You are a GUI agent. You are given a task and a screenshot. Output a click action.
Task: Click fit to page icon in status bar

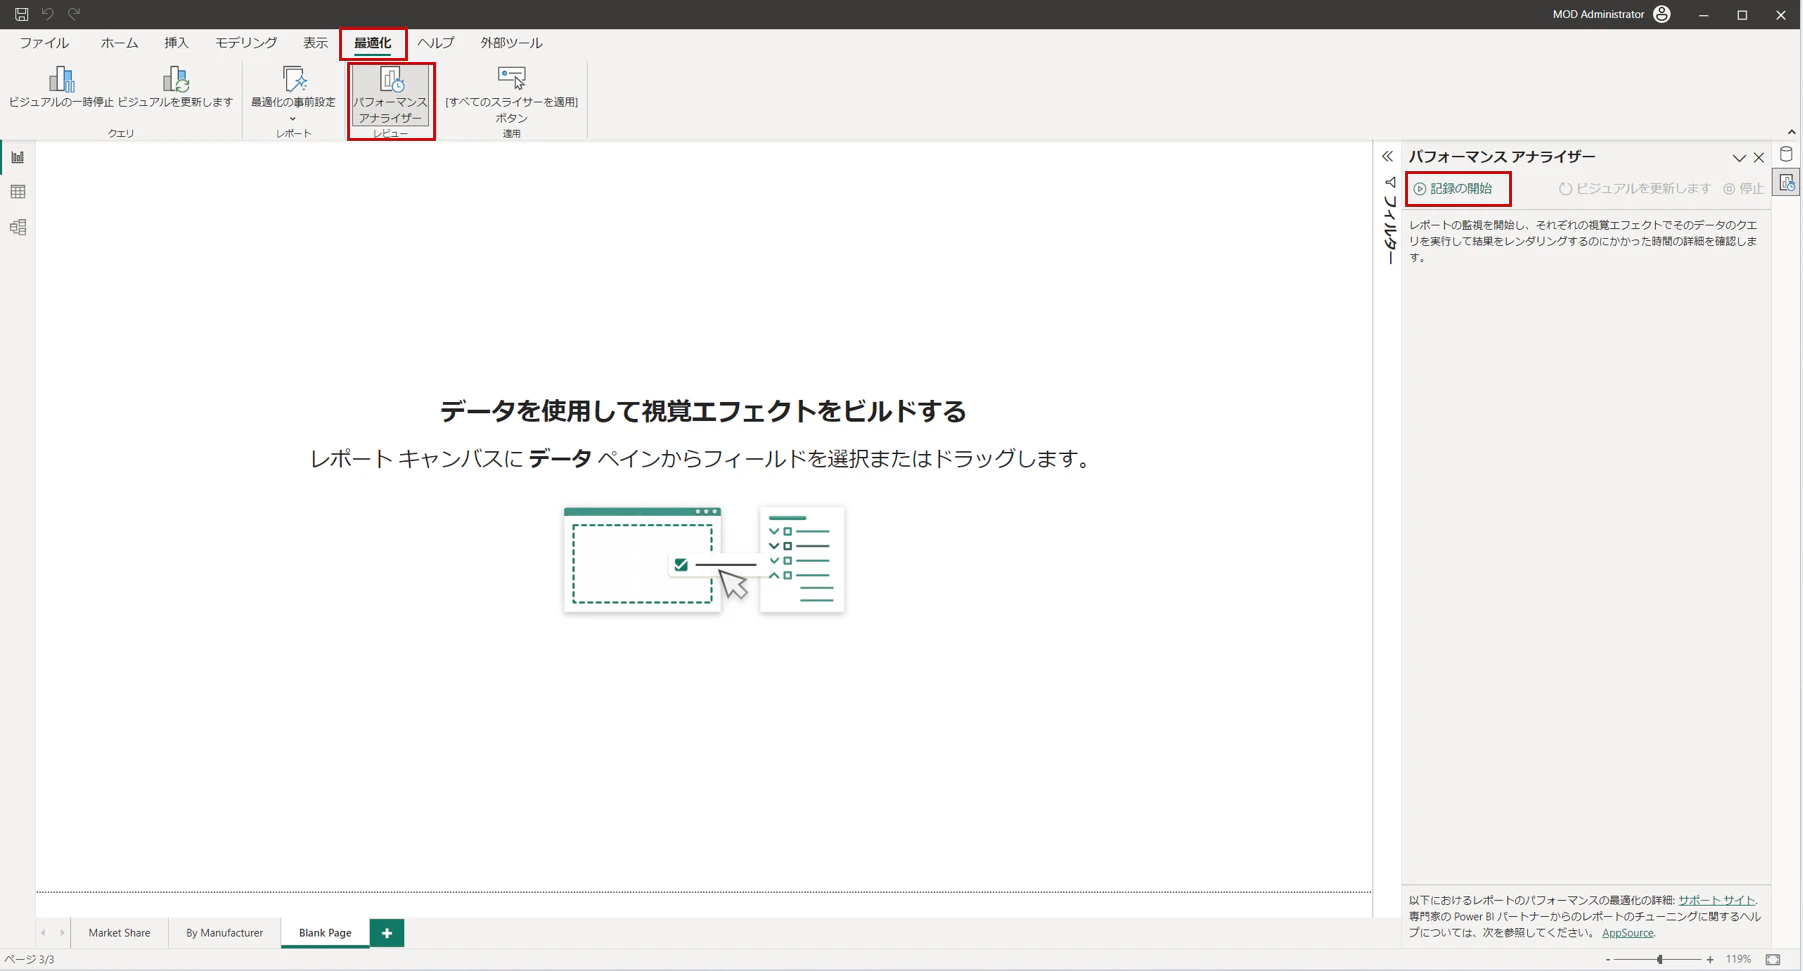[x=1773, y=960]
